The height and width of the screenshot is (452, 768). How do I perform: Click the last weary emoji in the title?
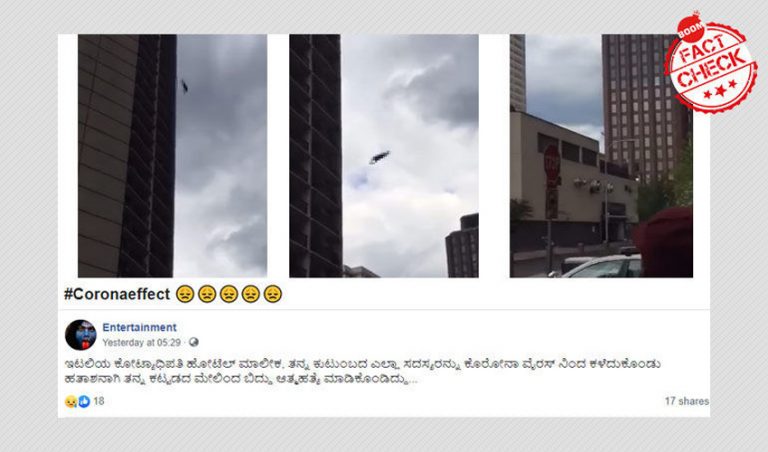point(272,294)
